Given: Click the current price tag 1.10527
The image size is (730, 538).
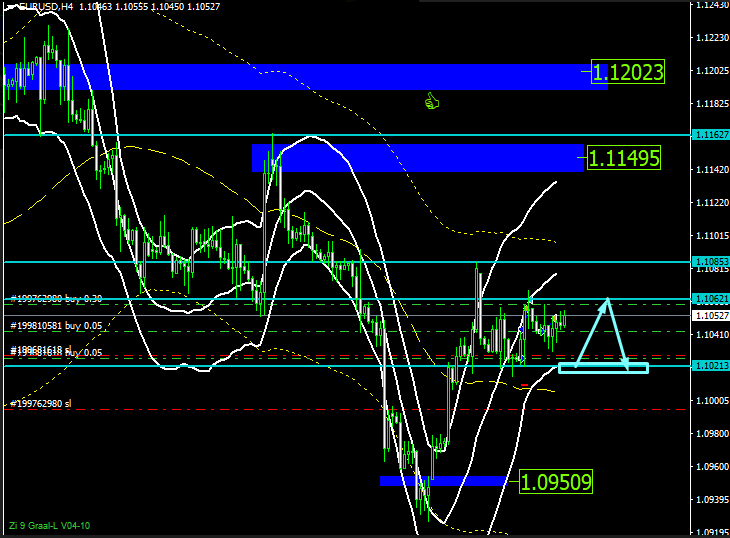Looking at the screenshot, I should (x=711, y=316).
